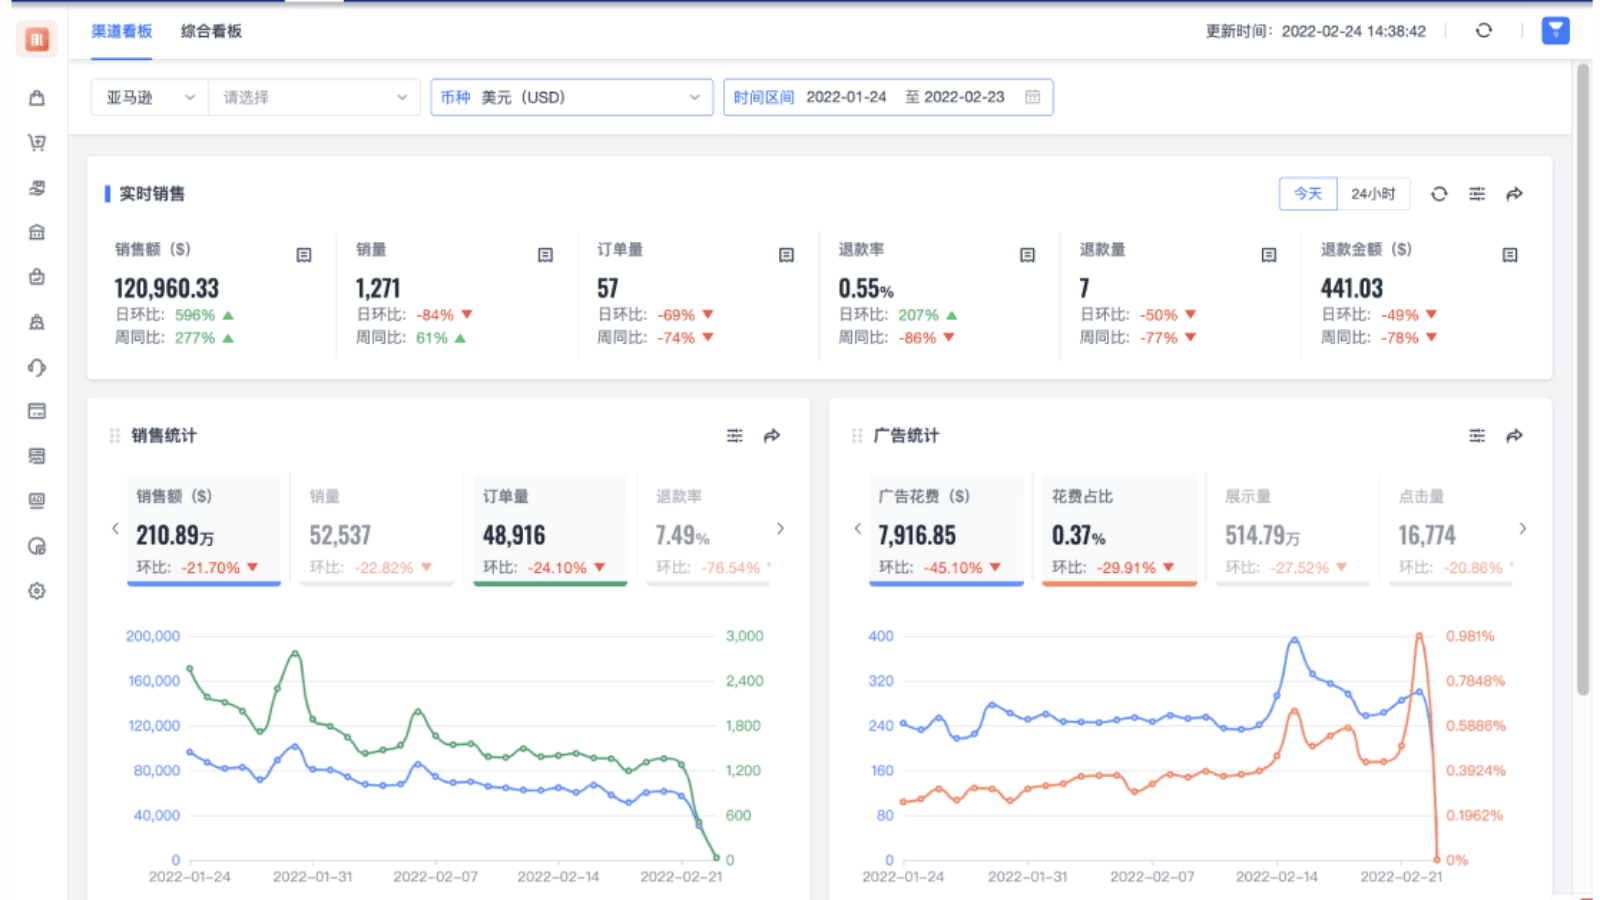Click share icon in 实时销售 panel

[x=1514, y=194]
